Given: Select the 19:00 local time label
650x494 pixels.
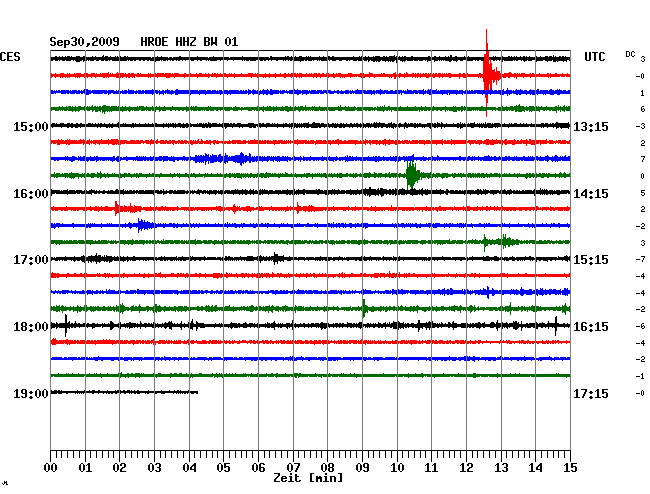Looking at the screenshot, I should 31,393.
